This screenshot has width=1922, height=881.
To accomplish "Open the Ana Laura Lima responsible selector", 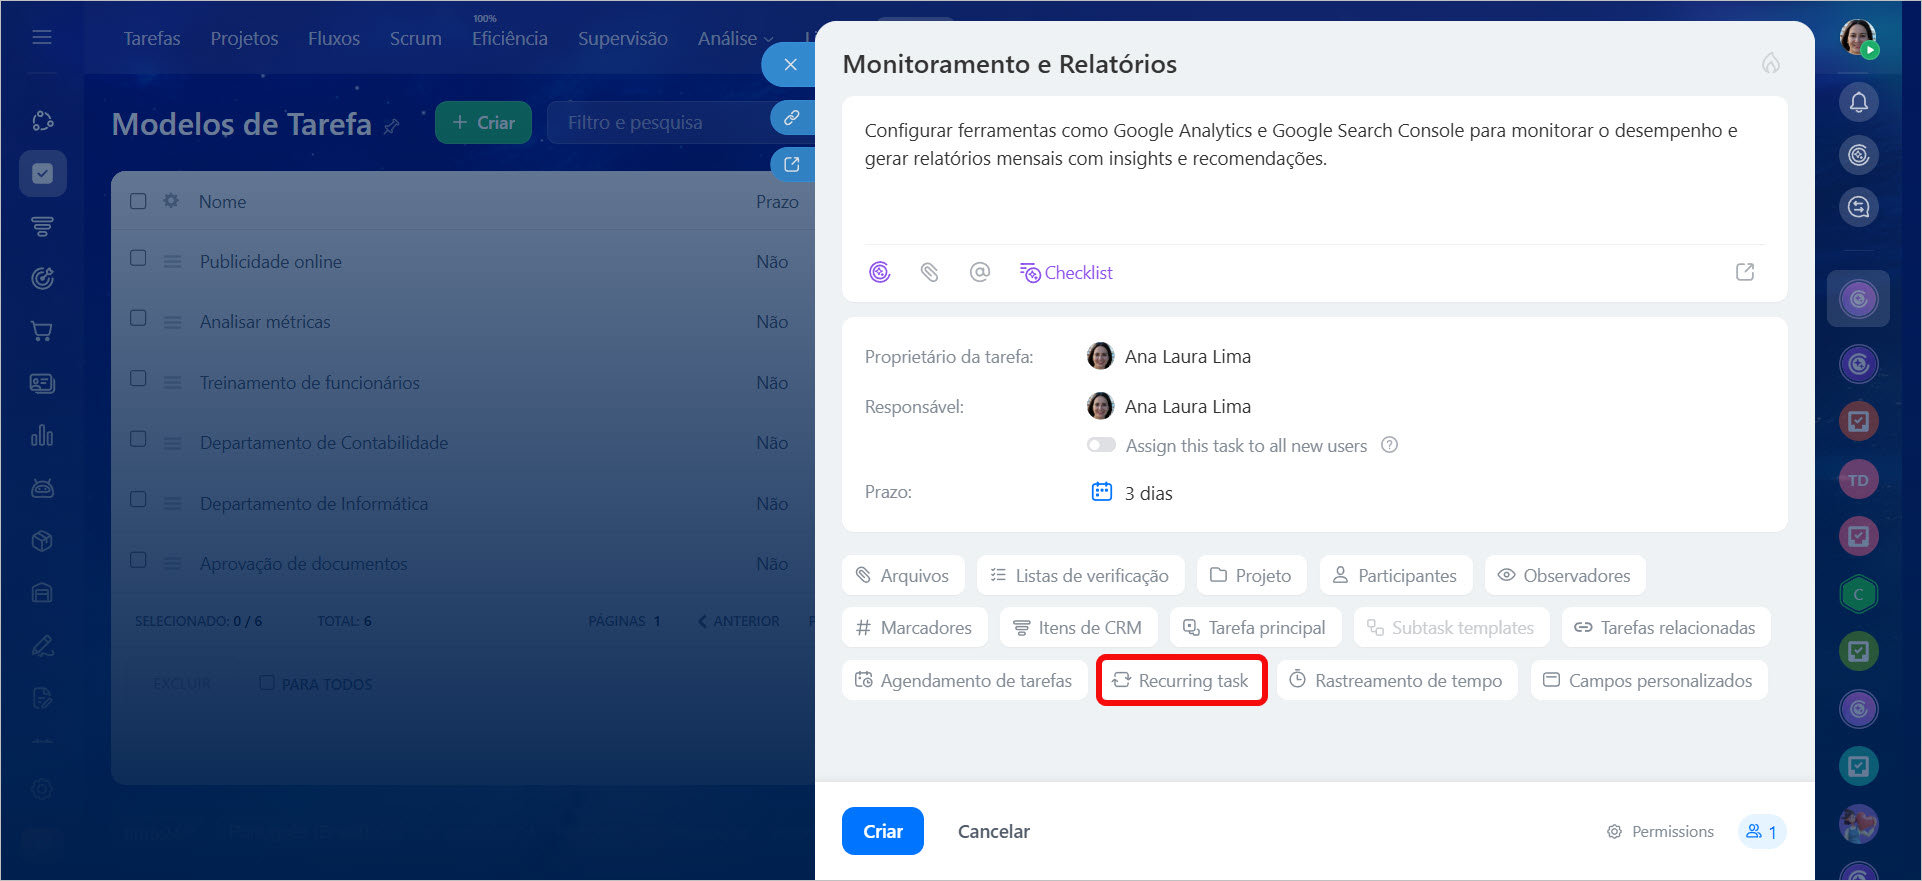I will 1186,407.
